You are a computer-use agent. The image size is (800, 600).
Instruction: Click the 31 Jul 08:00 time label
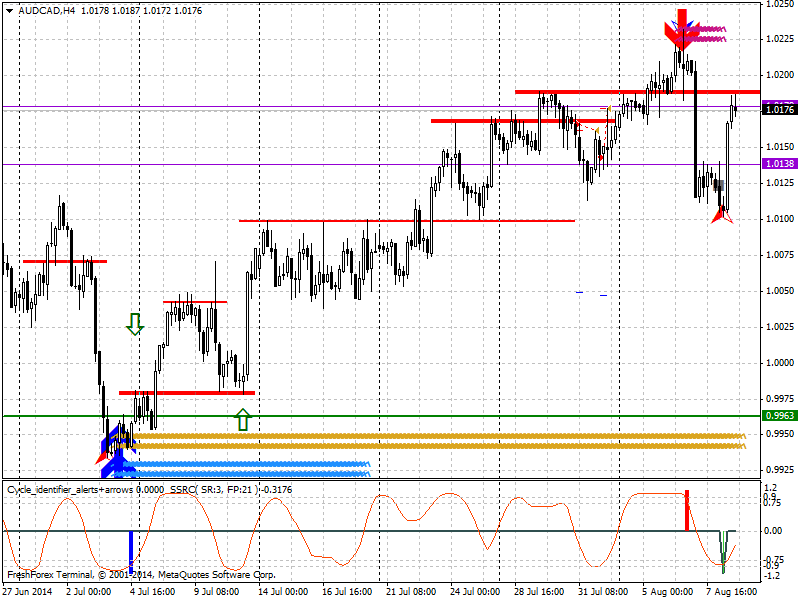click(603, 592)
